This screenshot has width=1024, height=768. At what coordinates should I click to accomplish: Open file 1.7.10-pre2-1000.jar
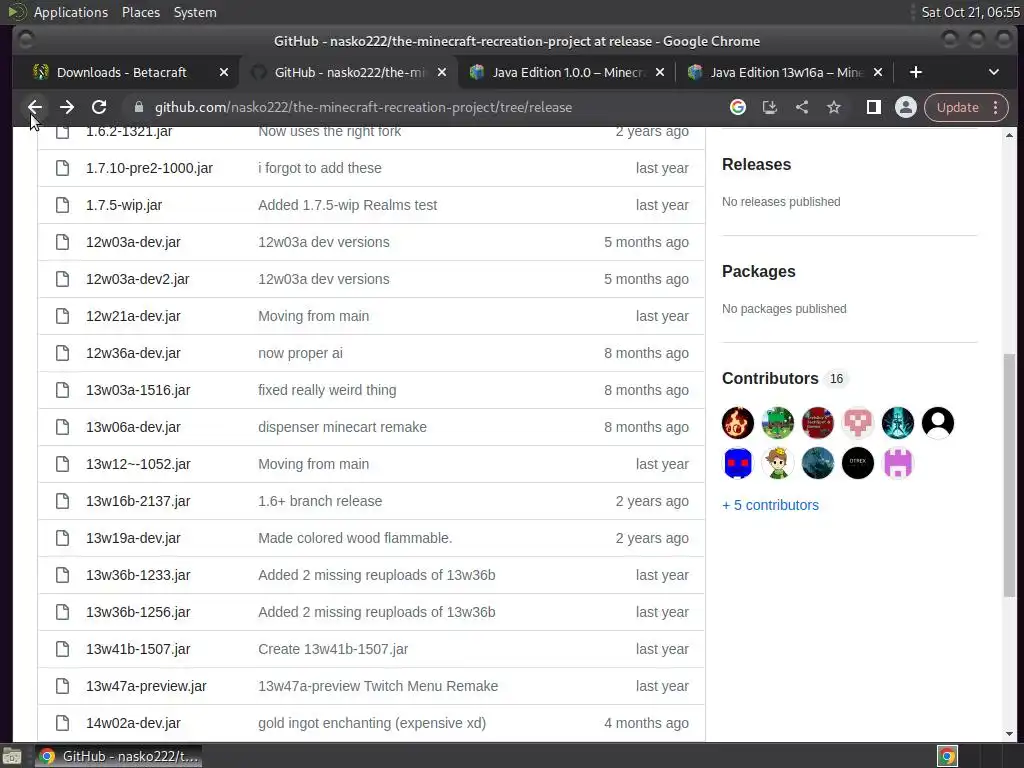pyautogui.click(x=149, y=168)
